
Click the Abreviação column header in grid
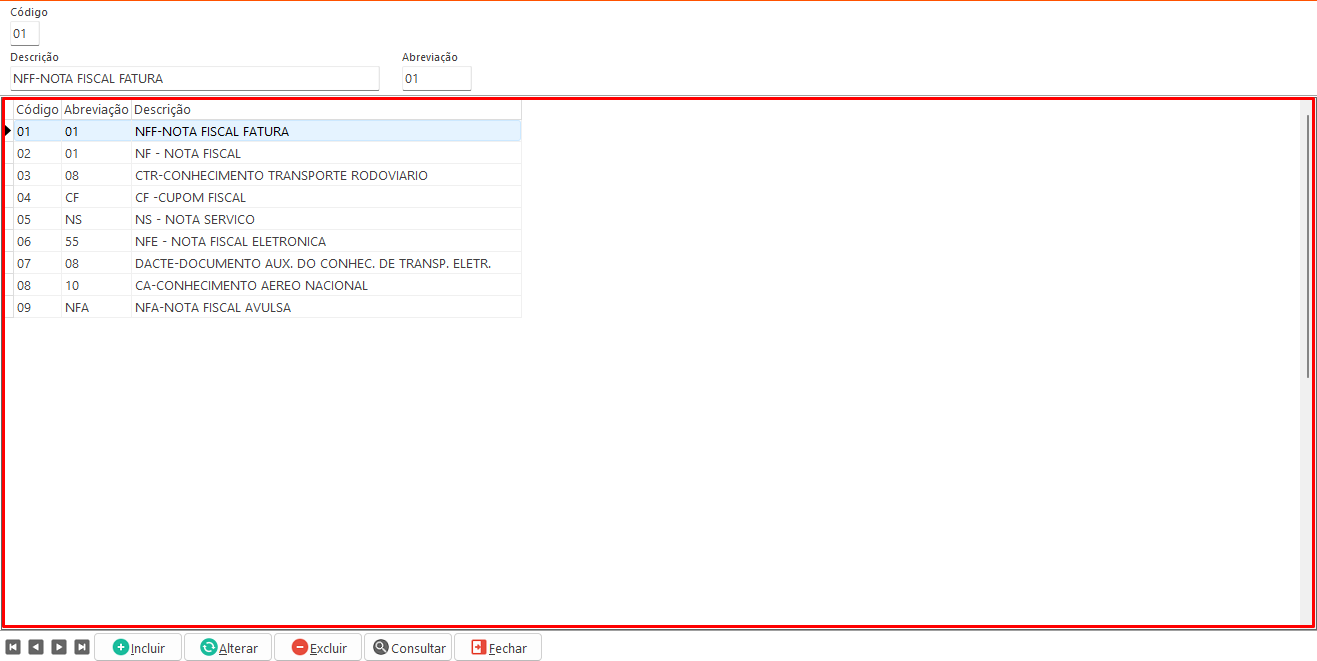point(96,110)
